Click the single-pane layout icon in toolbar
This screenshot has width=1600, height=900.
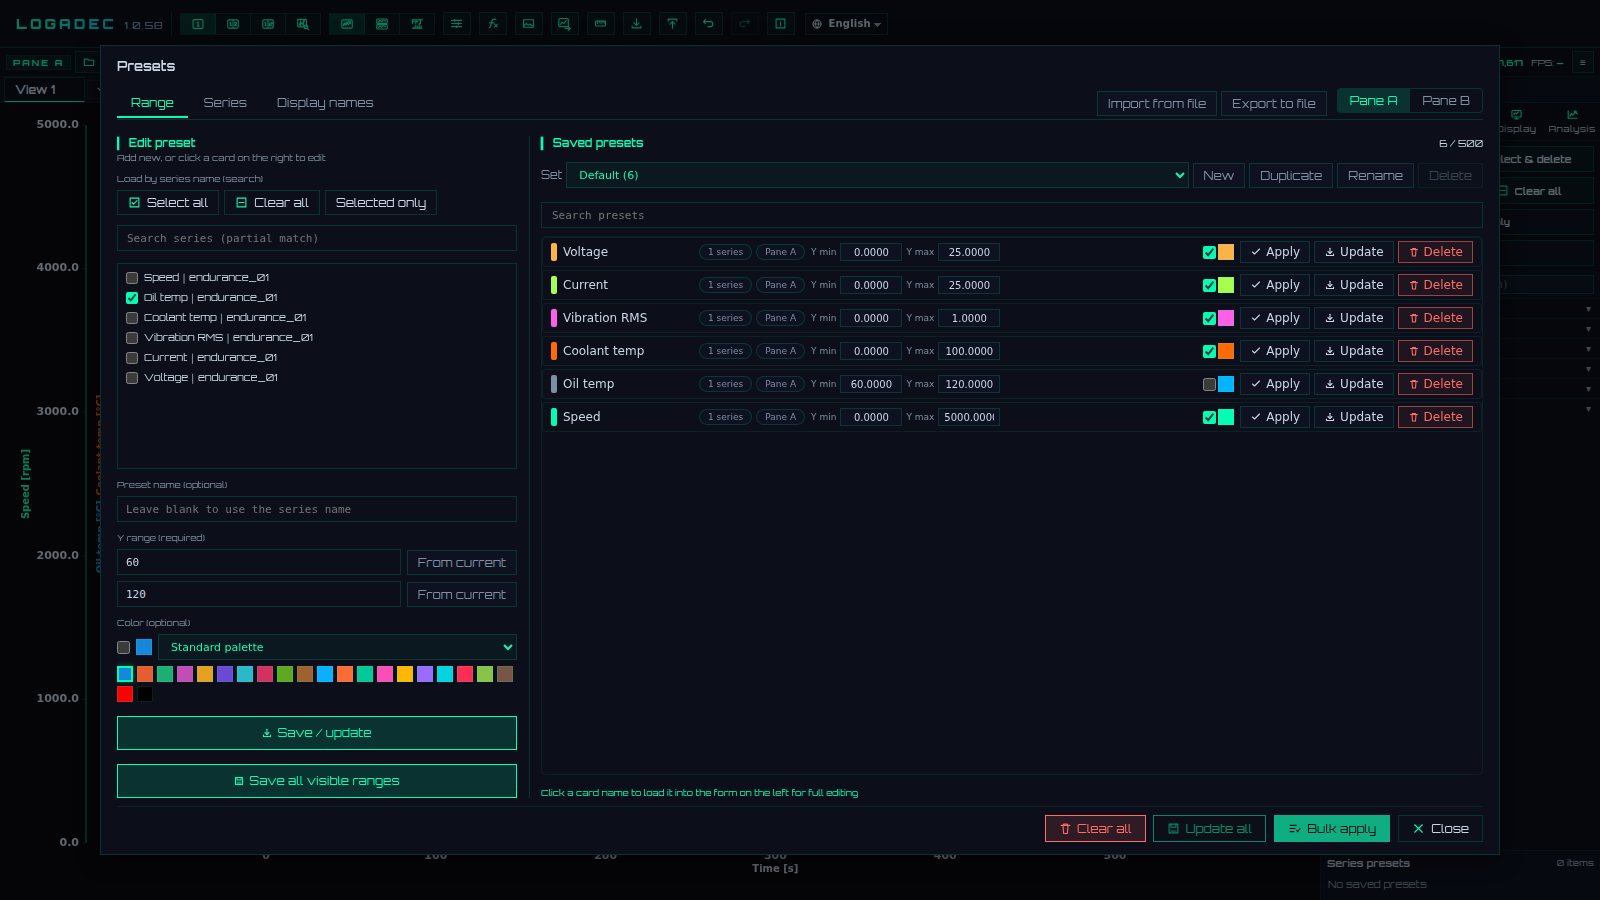[x=198, y=24]
